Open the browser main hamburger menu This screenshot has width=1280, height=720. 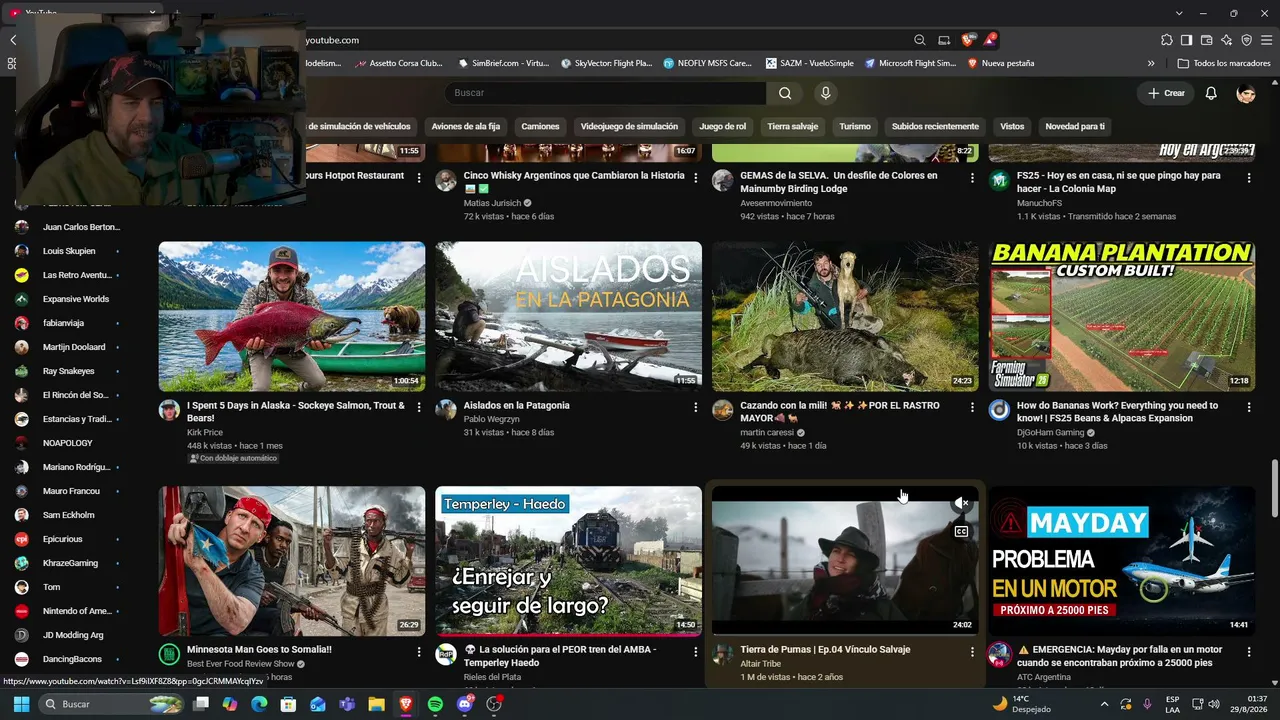click(1267, 40)
